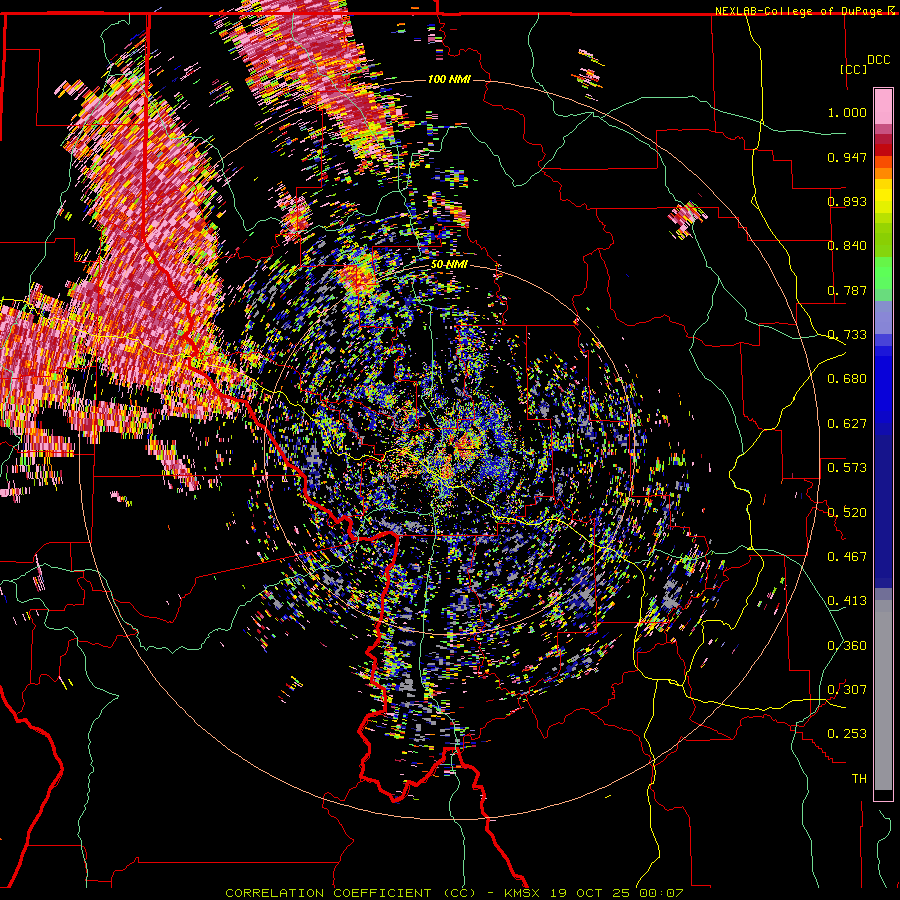The height and width of the screenshot is (900, 900).
Task: Pick the bright blue band near 0.680
Action: pos(883,383)
